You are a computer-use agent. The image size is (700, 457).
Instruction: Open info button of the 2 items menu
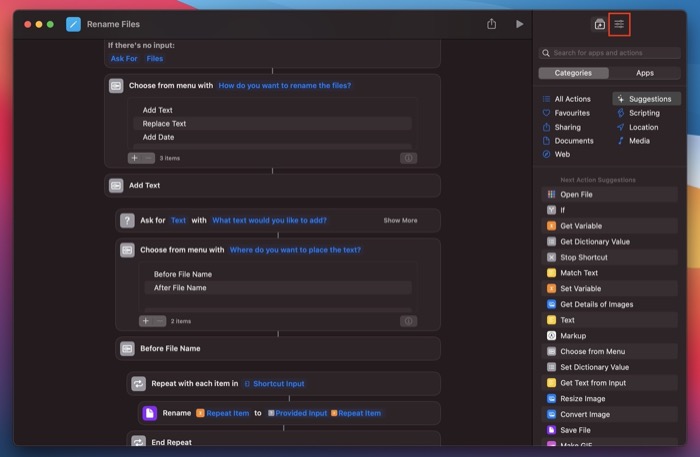click(x=408, y=321)
